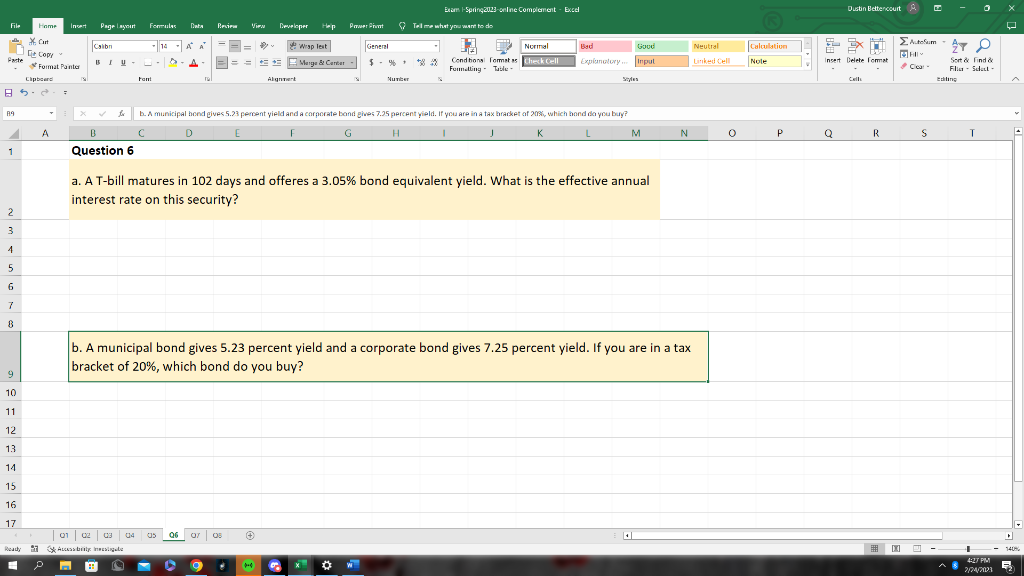Switch to Page Layout view
Image resolution: width=1024 pixels, height=576 pixels.
896,549
